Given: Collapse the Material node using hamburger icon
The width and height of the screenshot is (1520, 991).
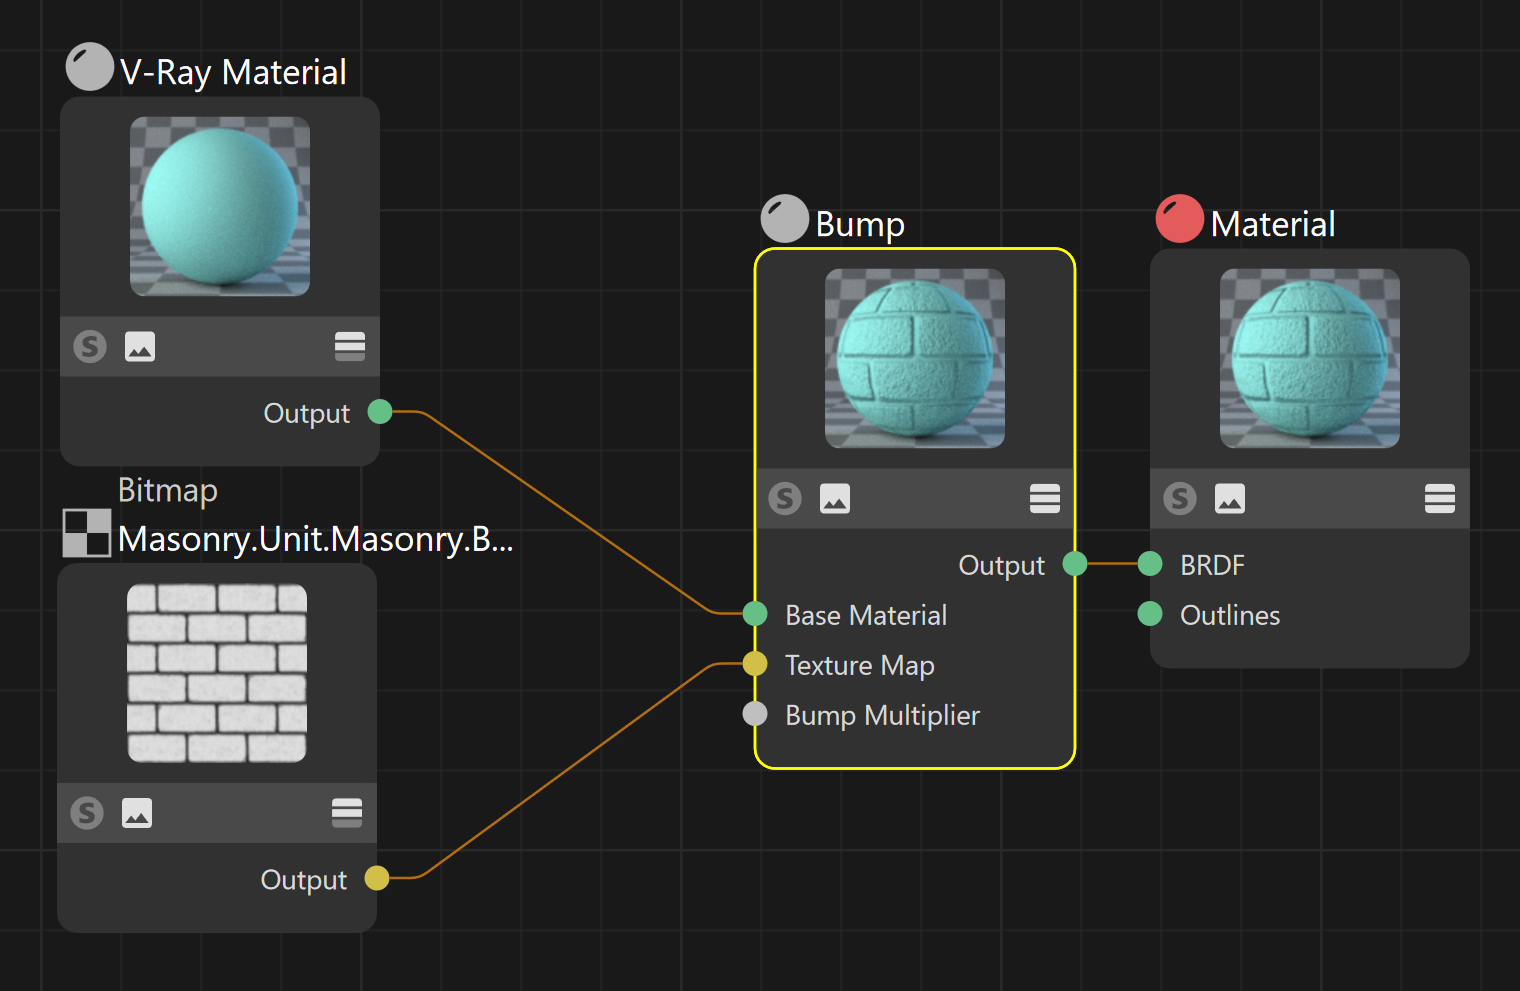Looking at the screenshot, I should (x=1440, y=498).
